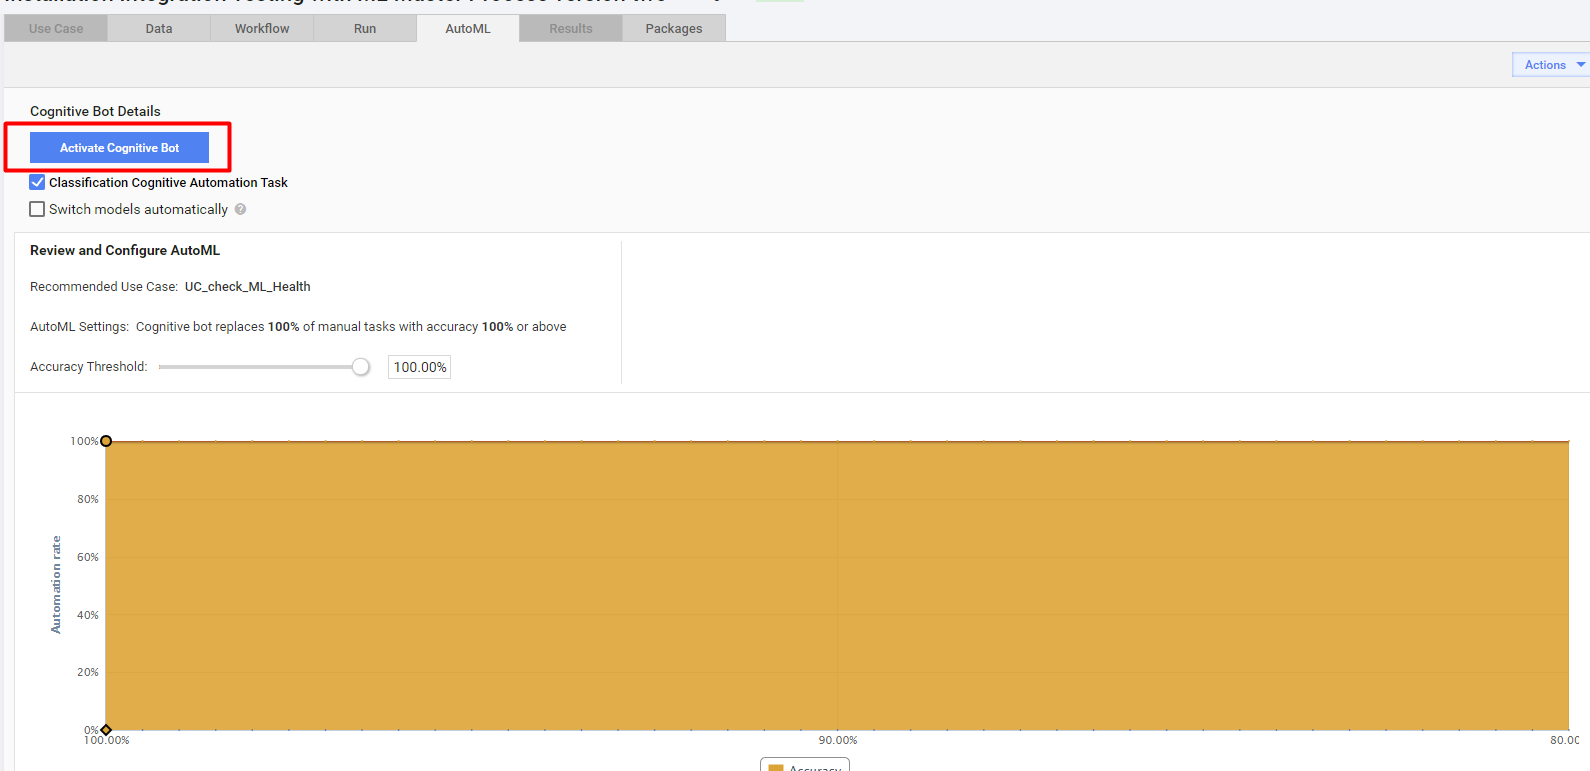The height and width of the screenshot is (771, 1590).
Task: Select the Run tab
Action: click(365, 29)
